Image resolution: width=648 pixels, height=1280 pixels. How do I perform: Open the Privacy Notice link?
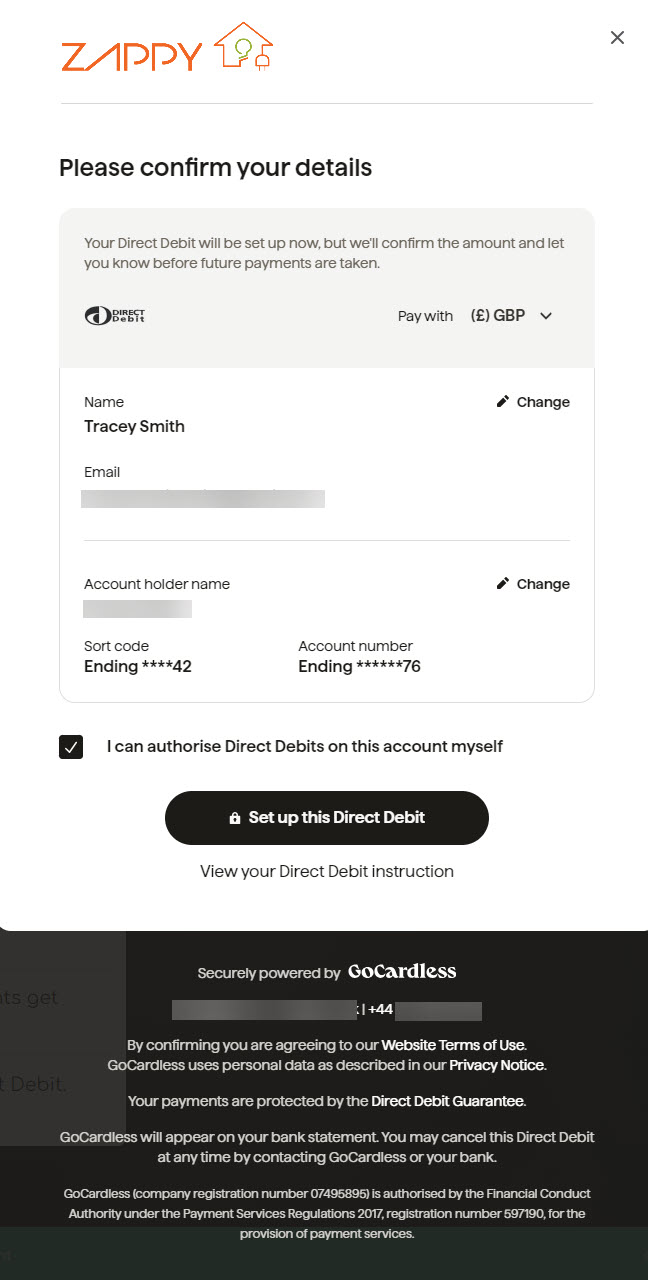[x=497, y=1065]
